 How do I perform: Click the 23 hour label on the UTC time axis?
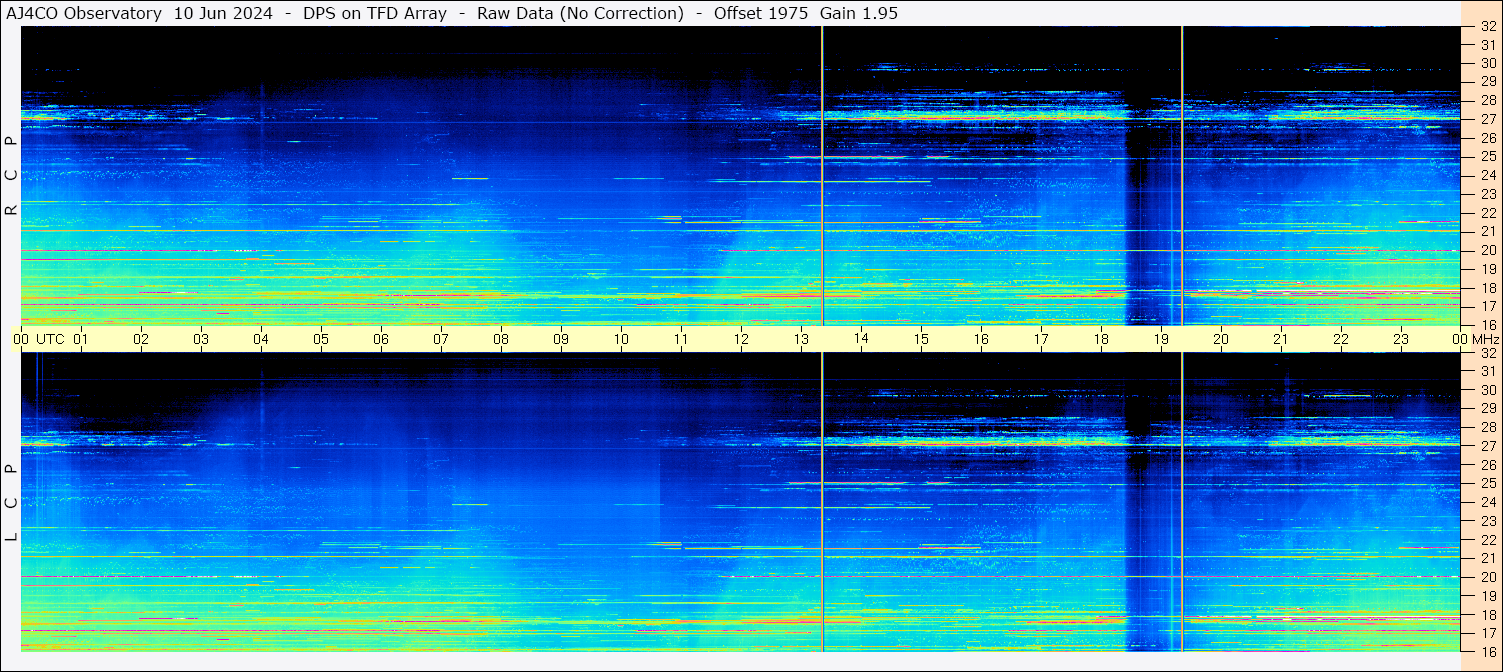[x=1401, y=339]
